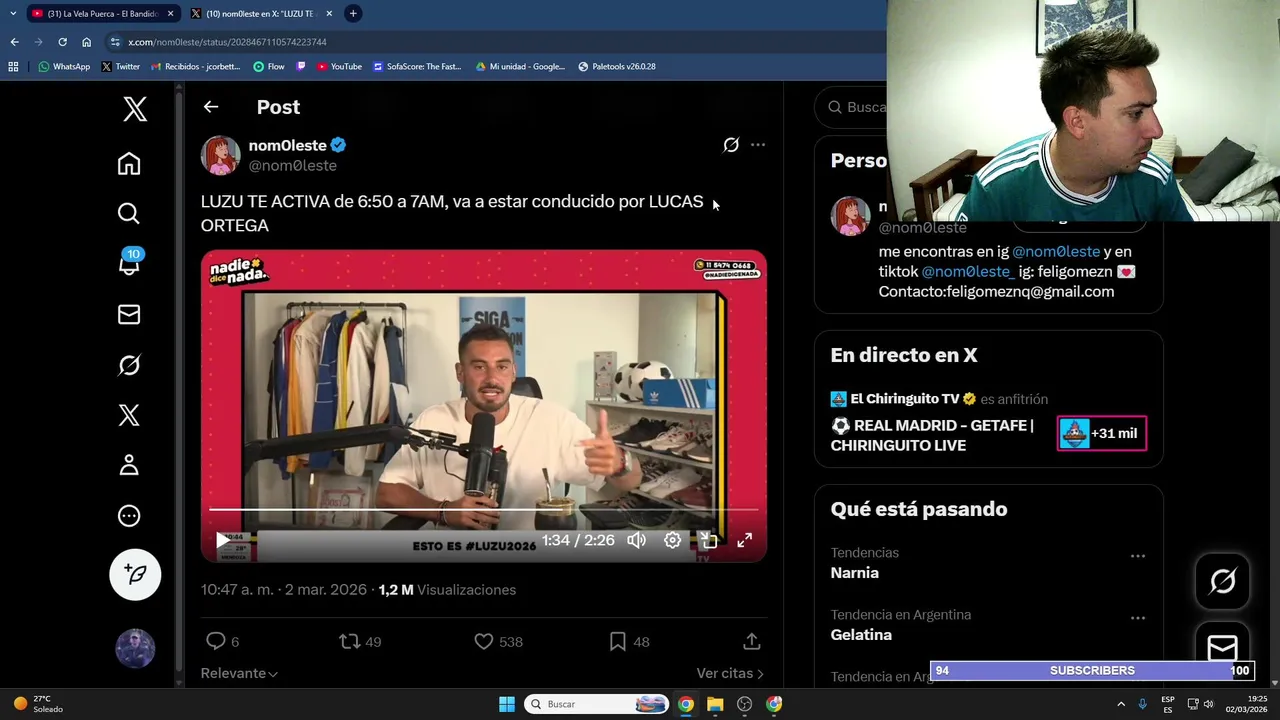Repost the post with 49 reposts
Viewport: 1280px width, 720px height.
tap(350, 641)
